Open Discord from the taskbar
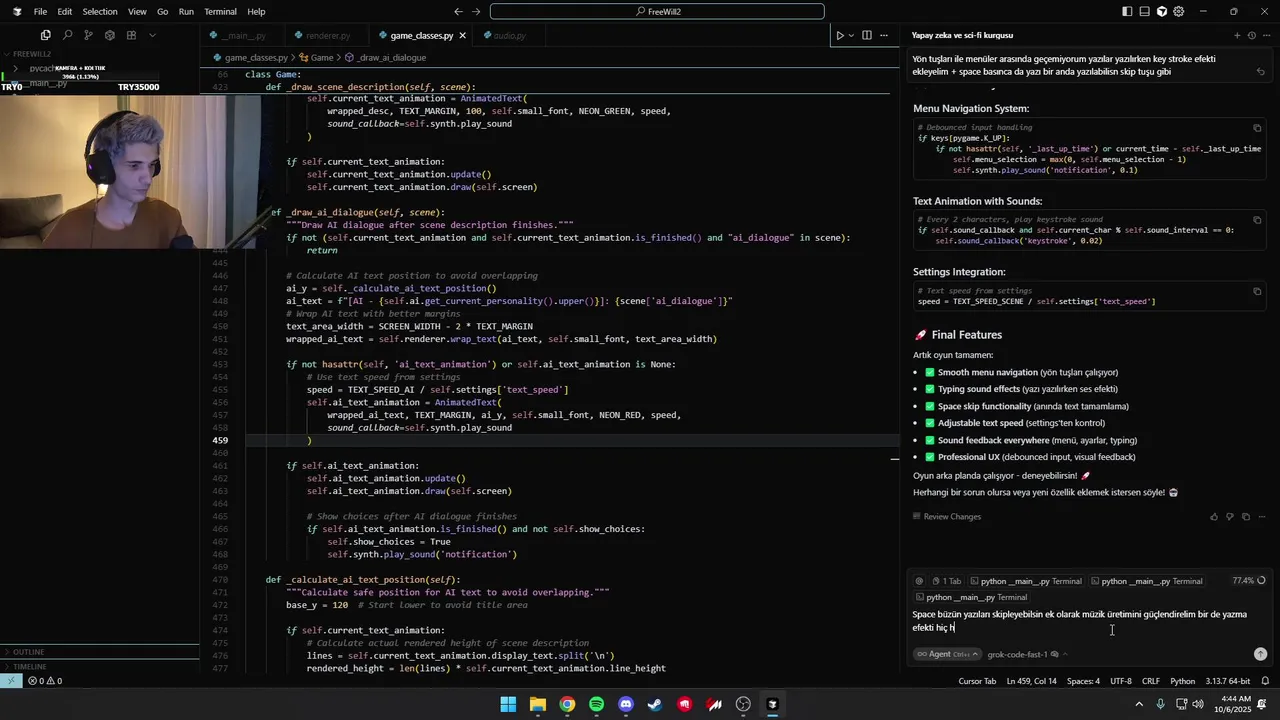The image size is (1280, 720). point(626,704)
